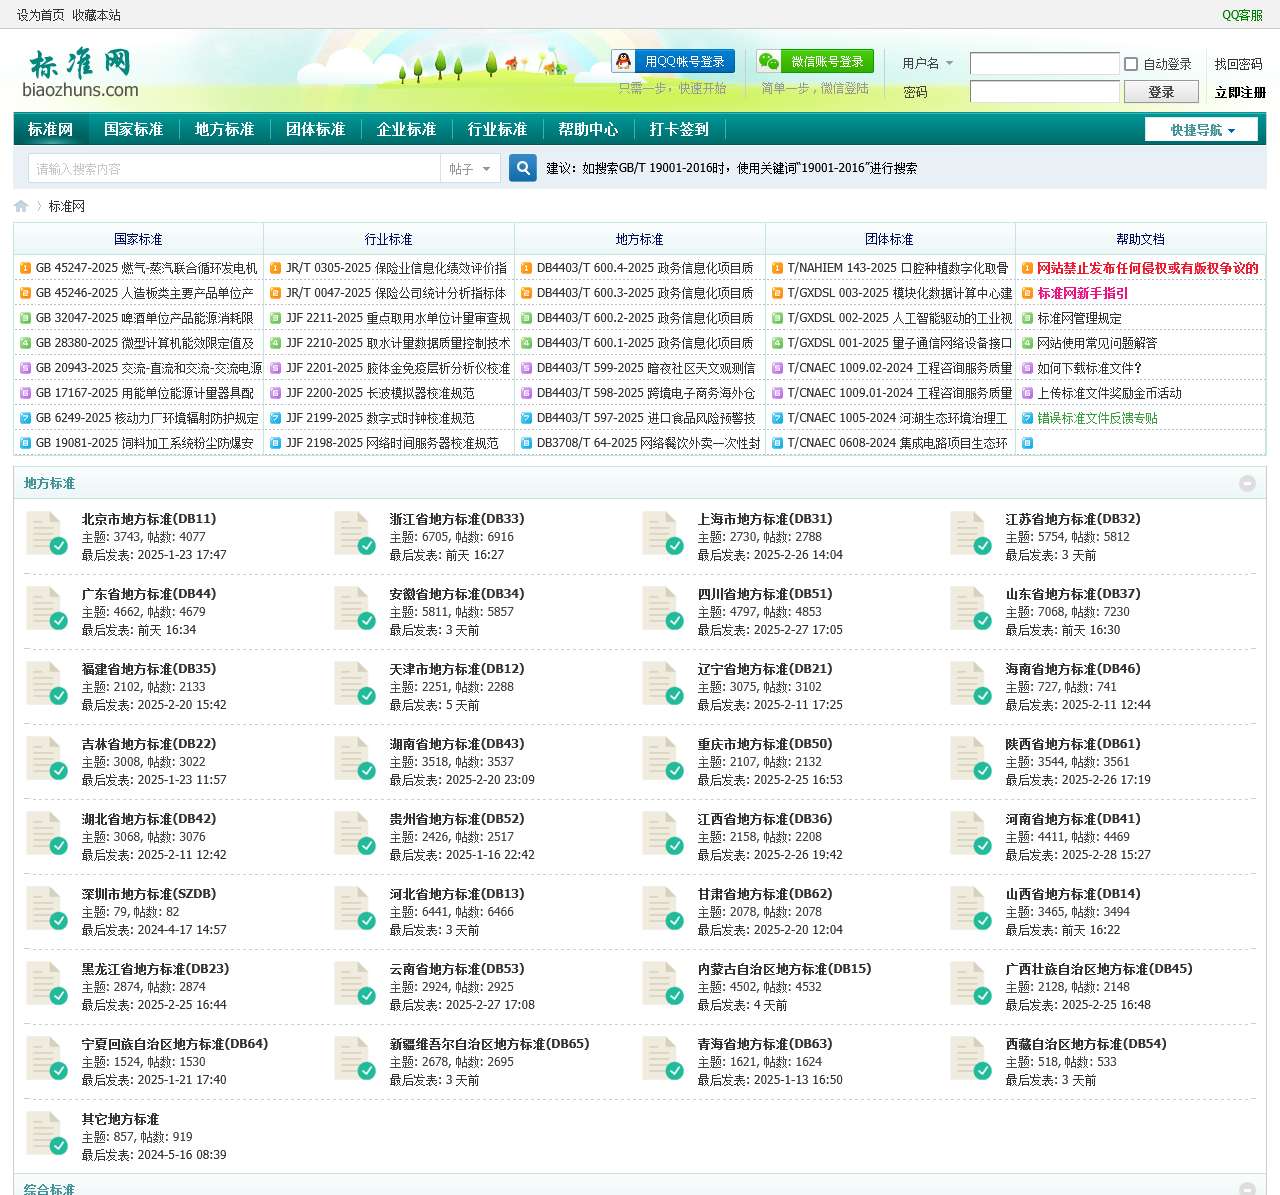
Task: Click the search content input field
Action: coord(234,169)
